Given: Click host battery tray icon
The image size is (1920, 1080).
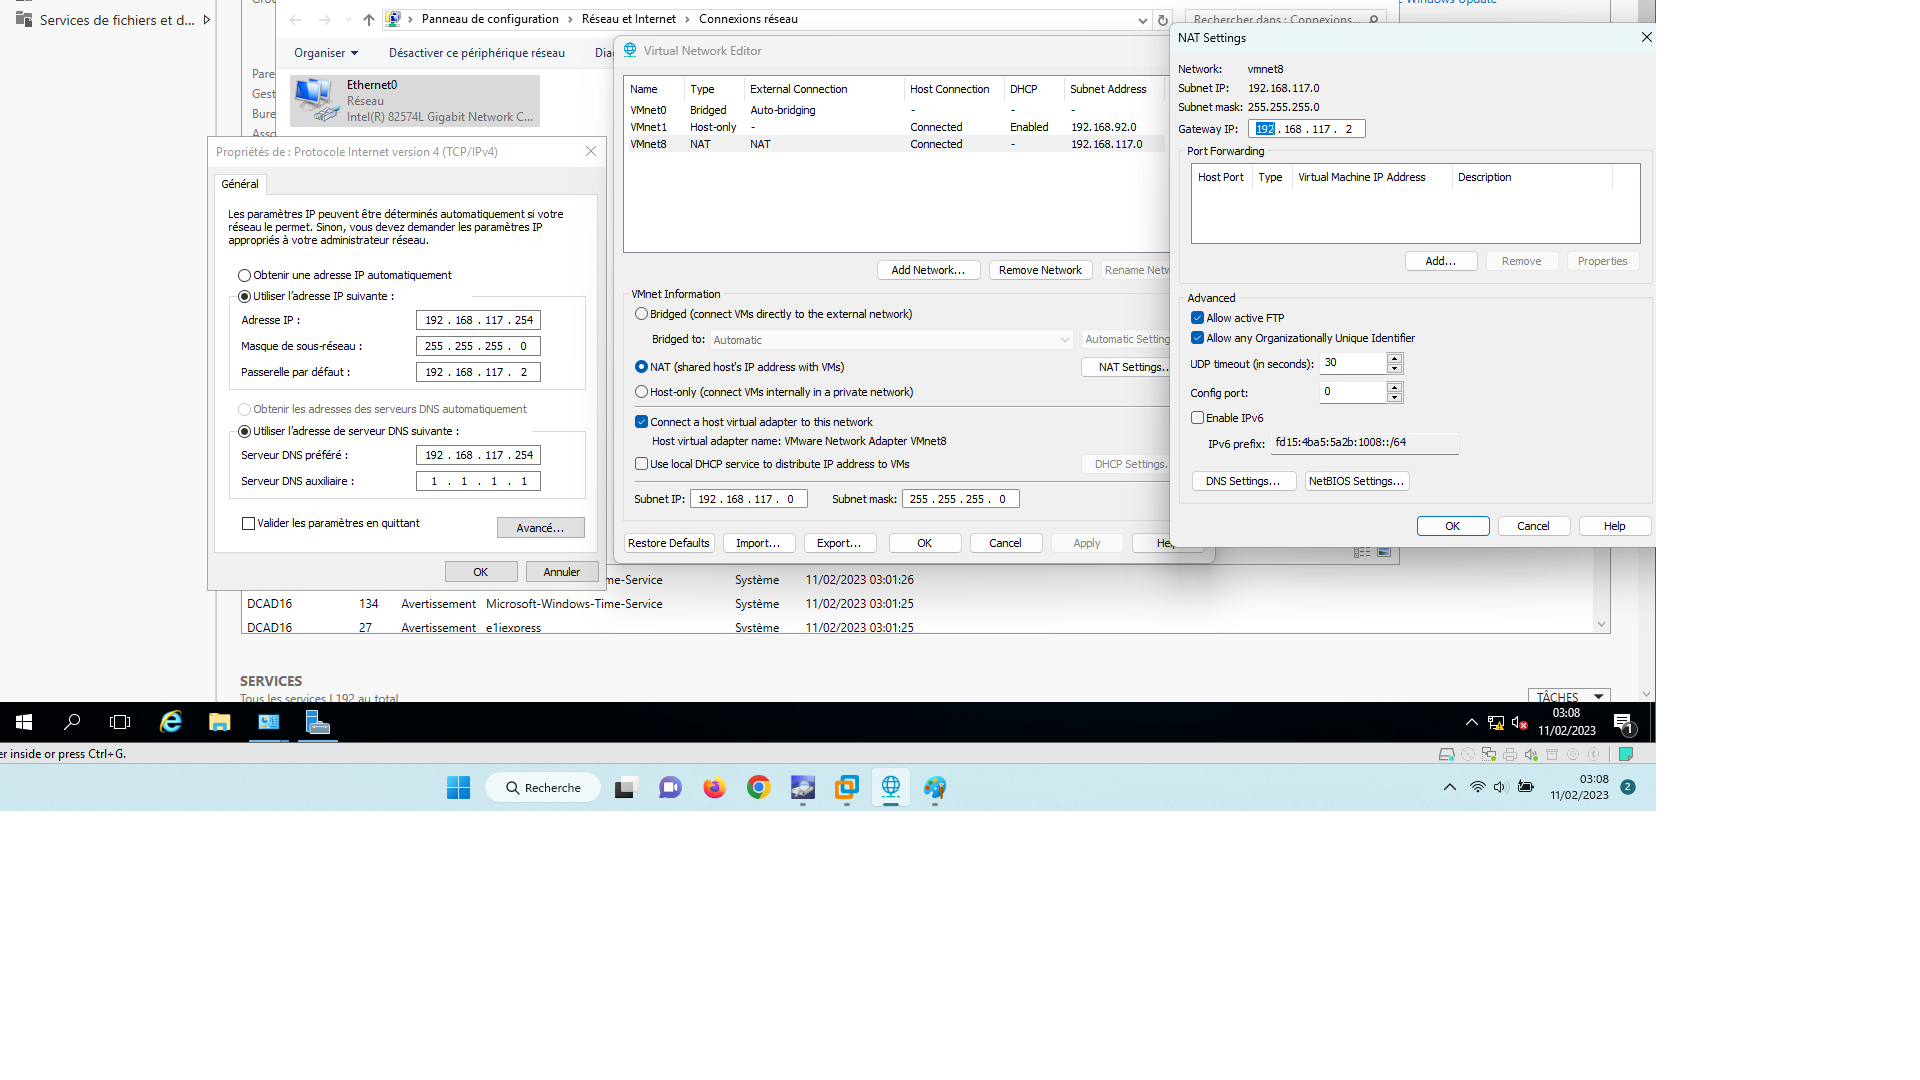Looking at the screenshot, I should point(1526,787).
